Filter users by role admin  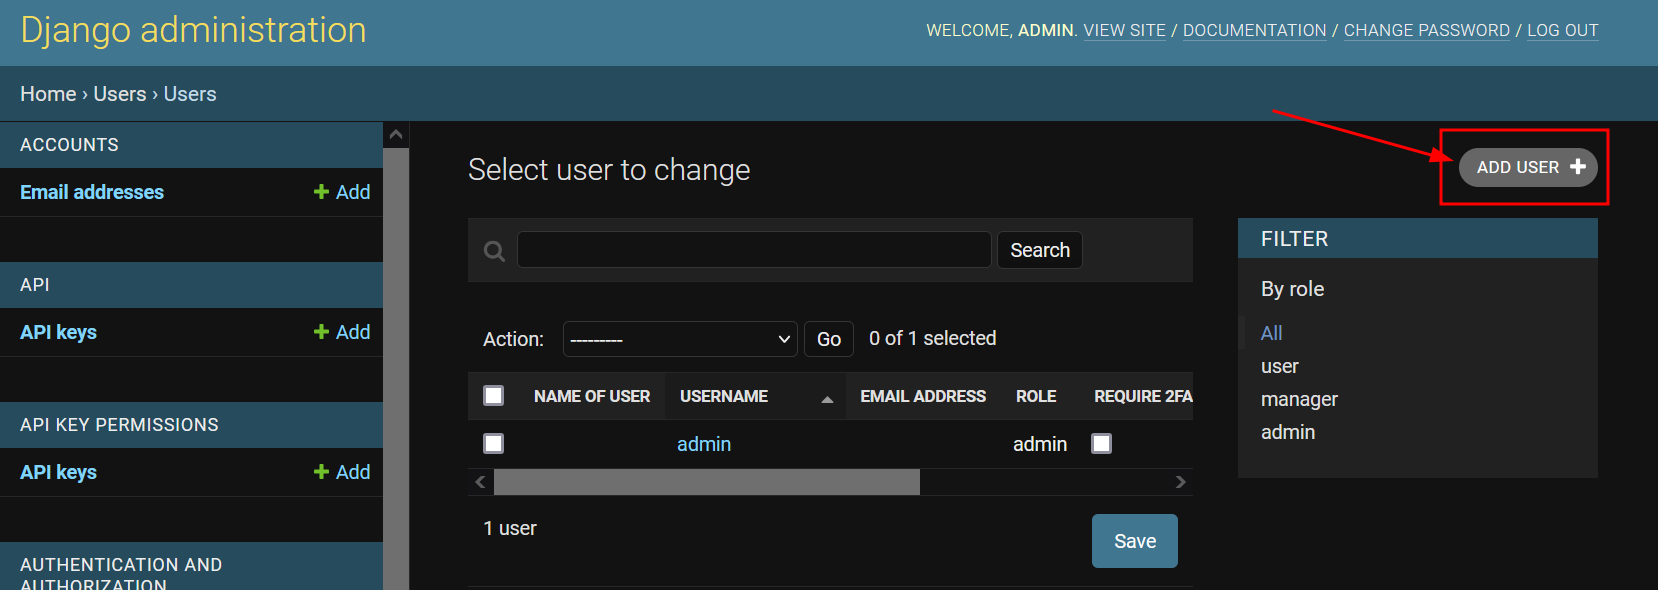pyautogui.click(x=1288, y=432)
